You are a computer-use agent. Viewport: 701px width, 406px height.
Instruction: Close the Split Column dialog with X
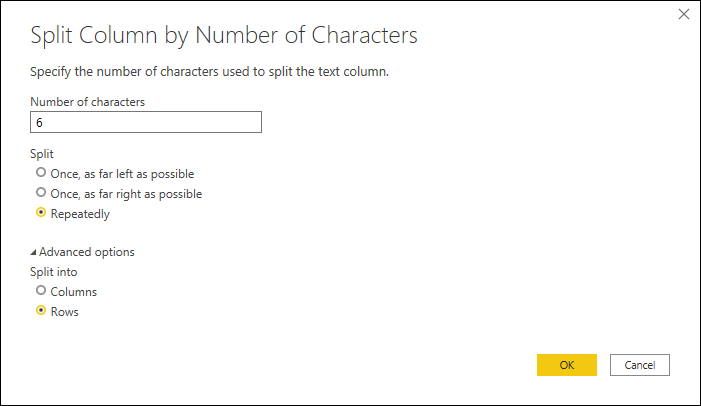pos(684,15)
